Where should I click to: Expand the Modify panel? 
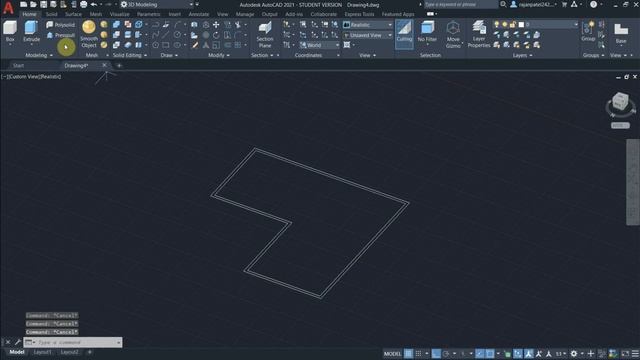tap(218, 55)
